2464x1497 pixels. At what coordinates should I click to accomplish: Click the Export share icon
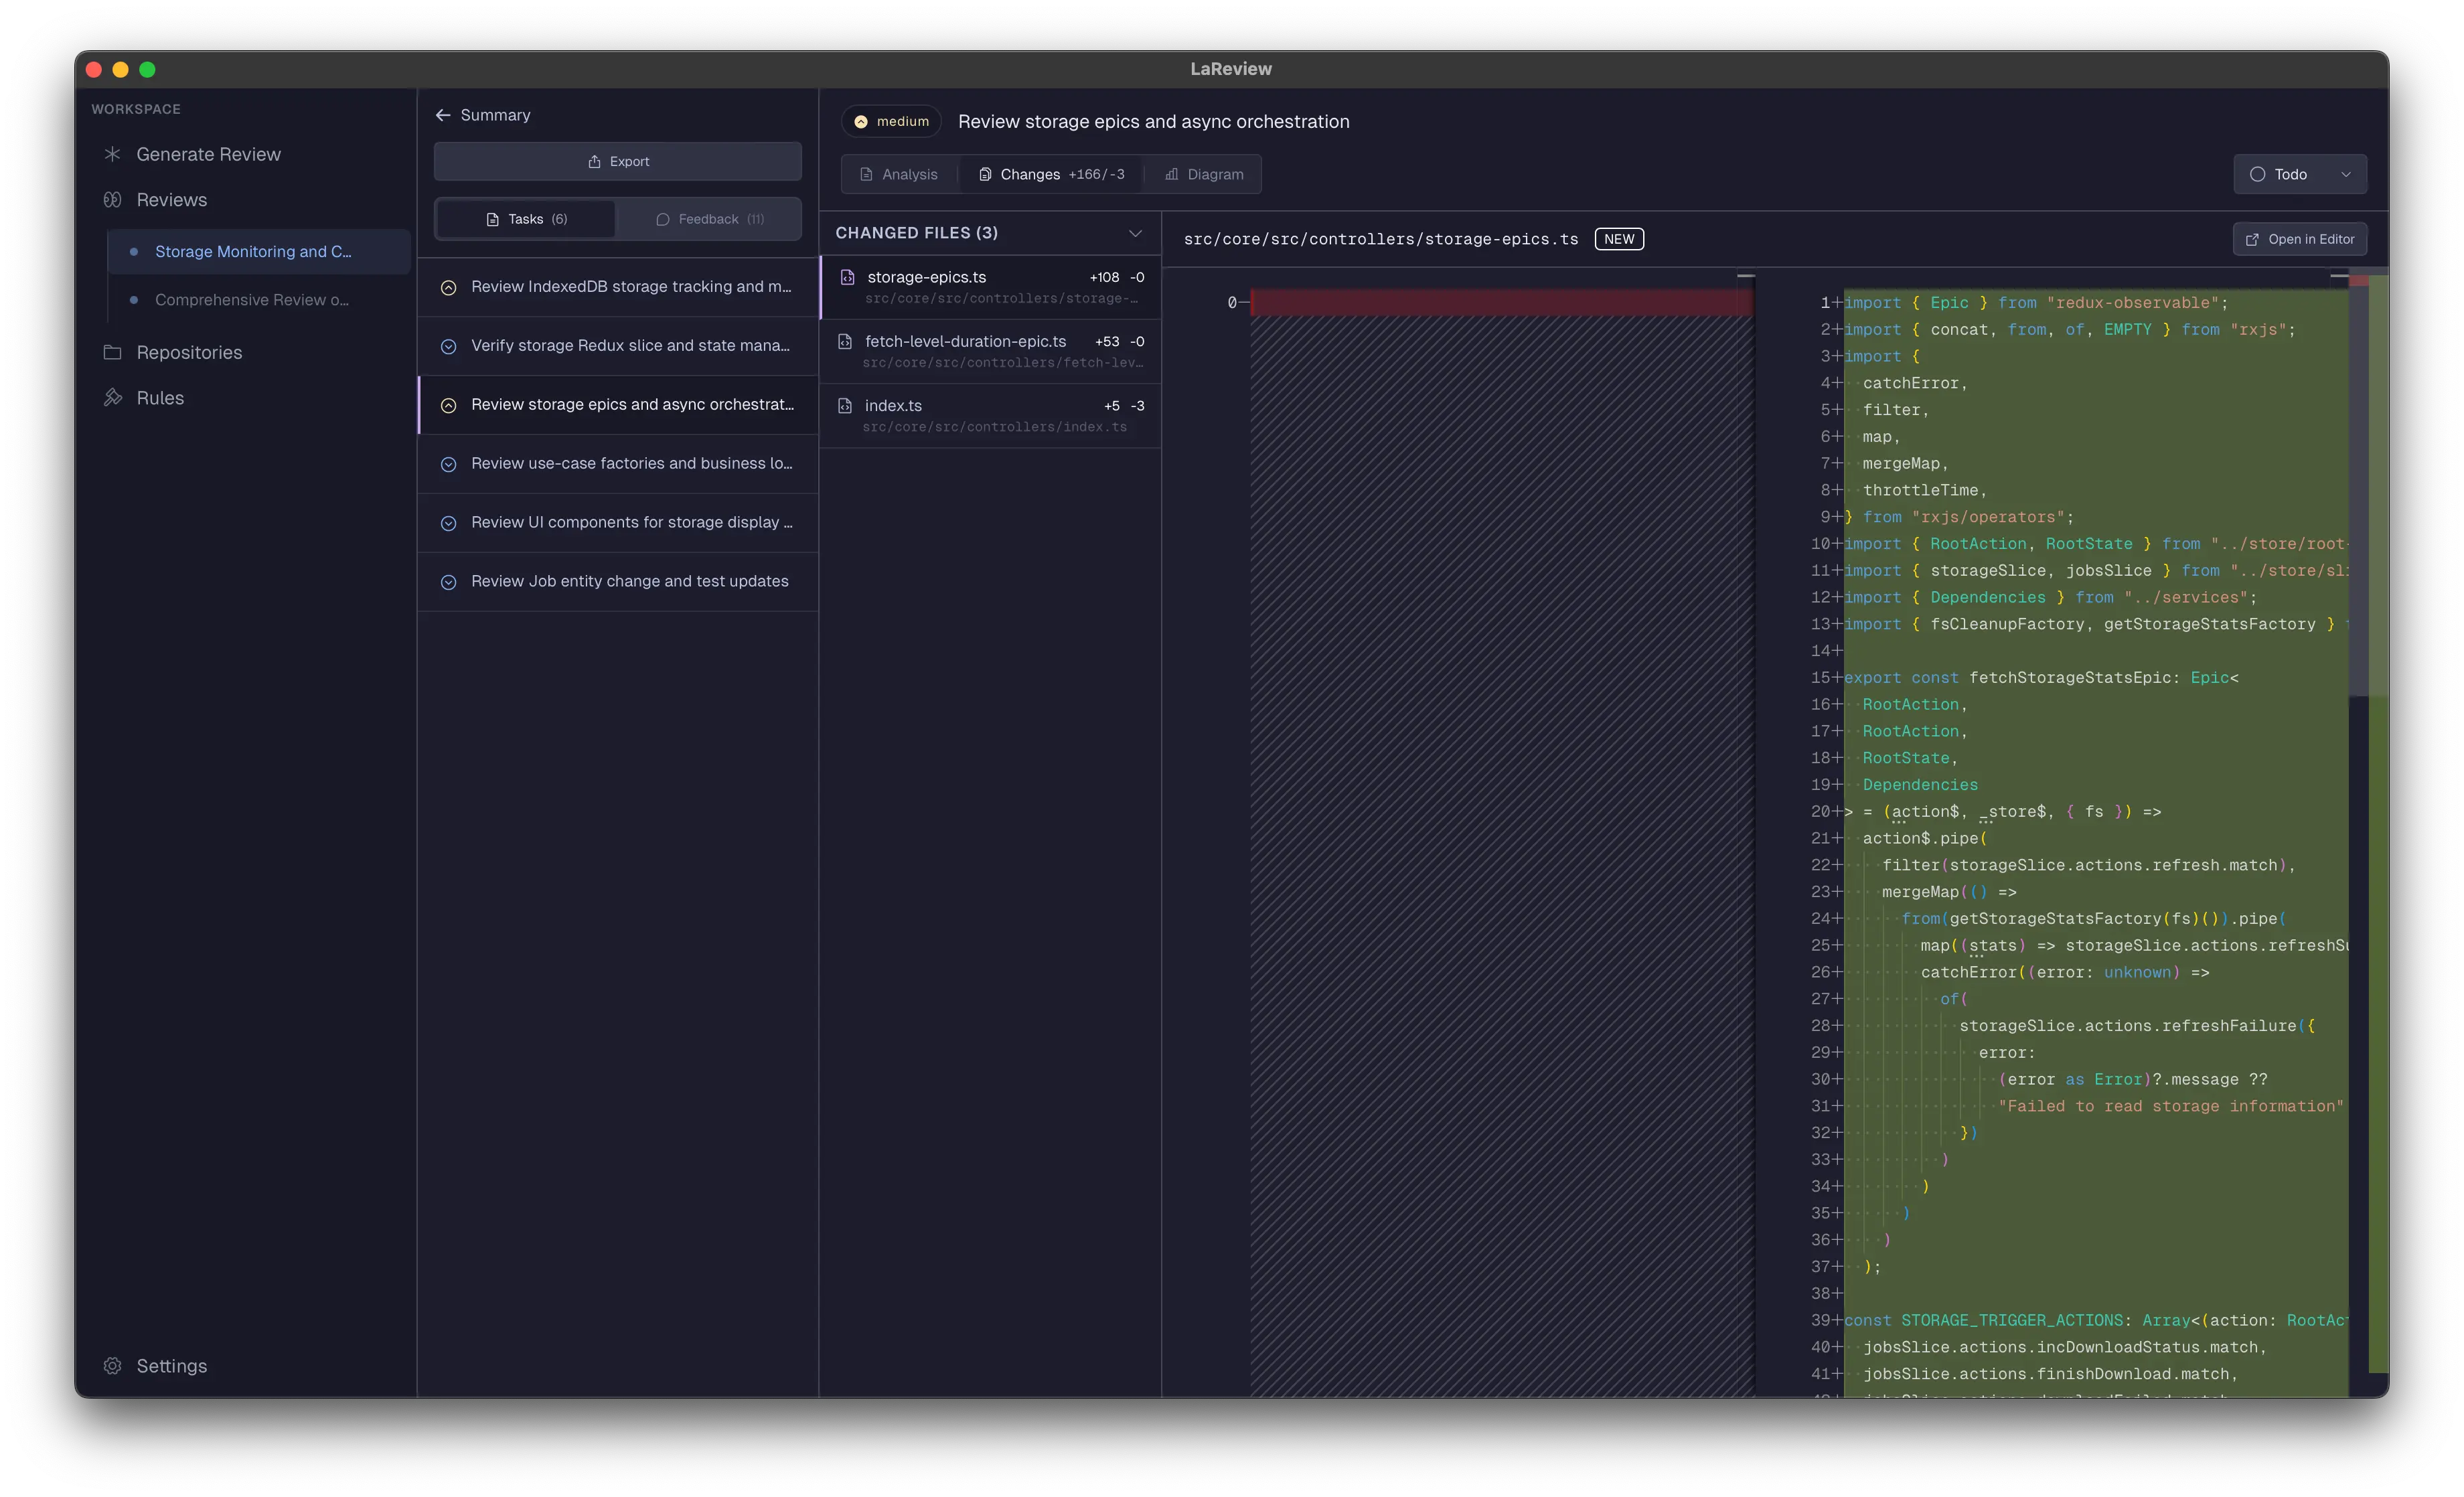click(594, 161)
